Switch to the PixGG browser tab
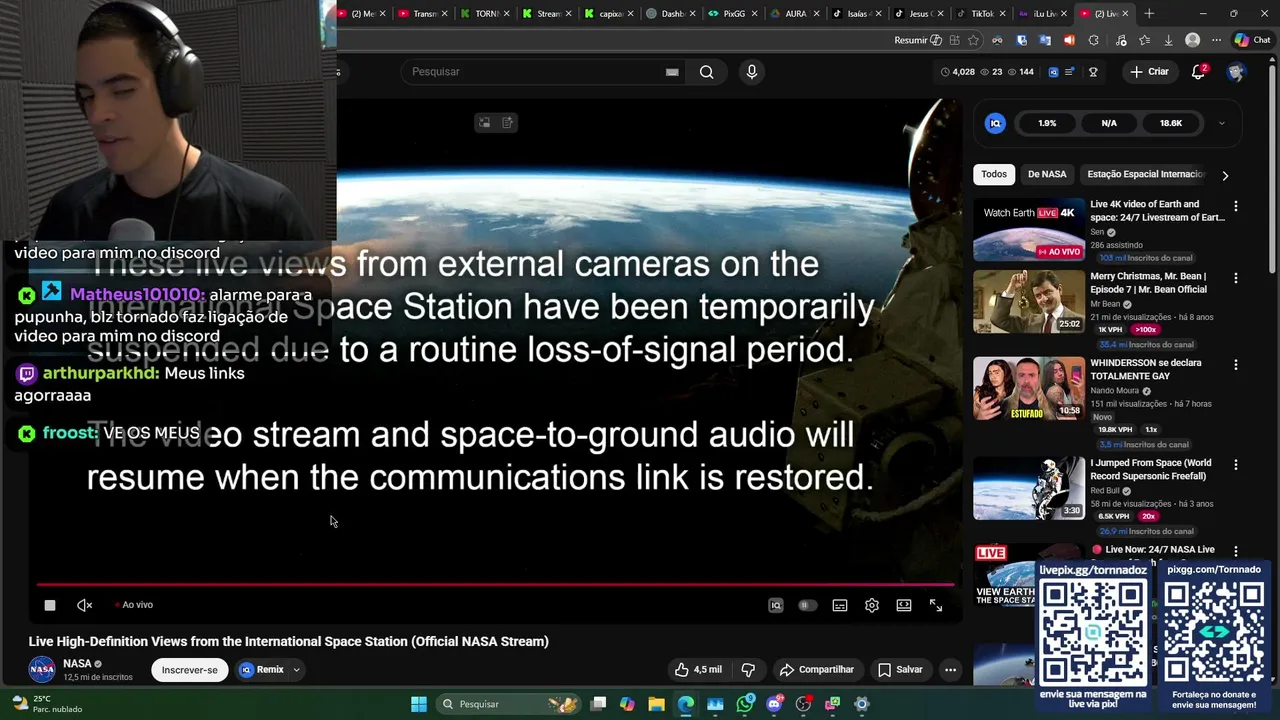This screenshot has height=720, width=1280. pyautogui.click(x=735, y=14)
